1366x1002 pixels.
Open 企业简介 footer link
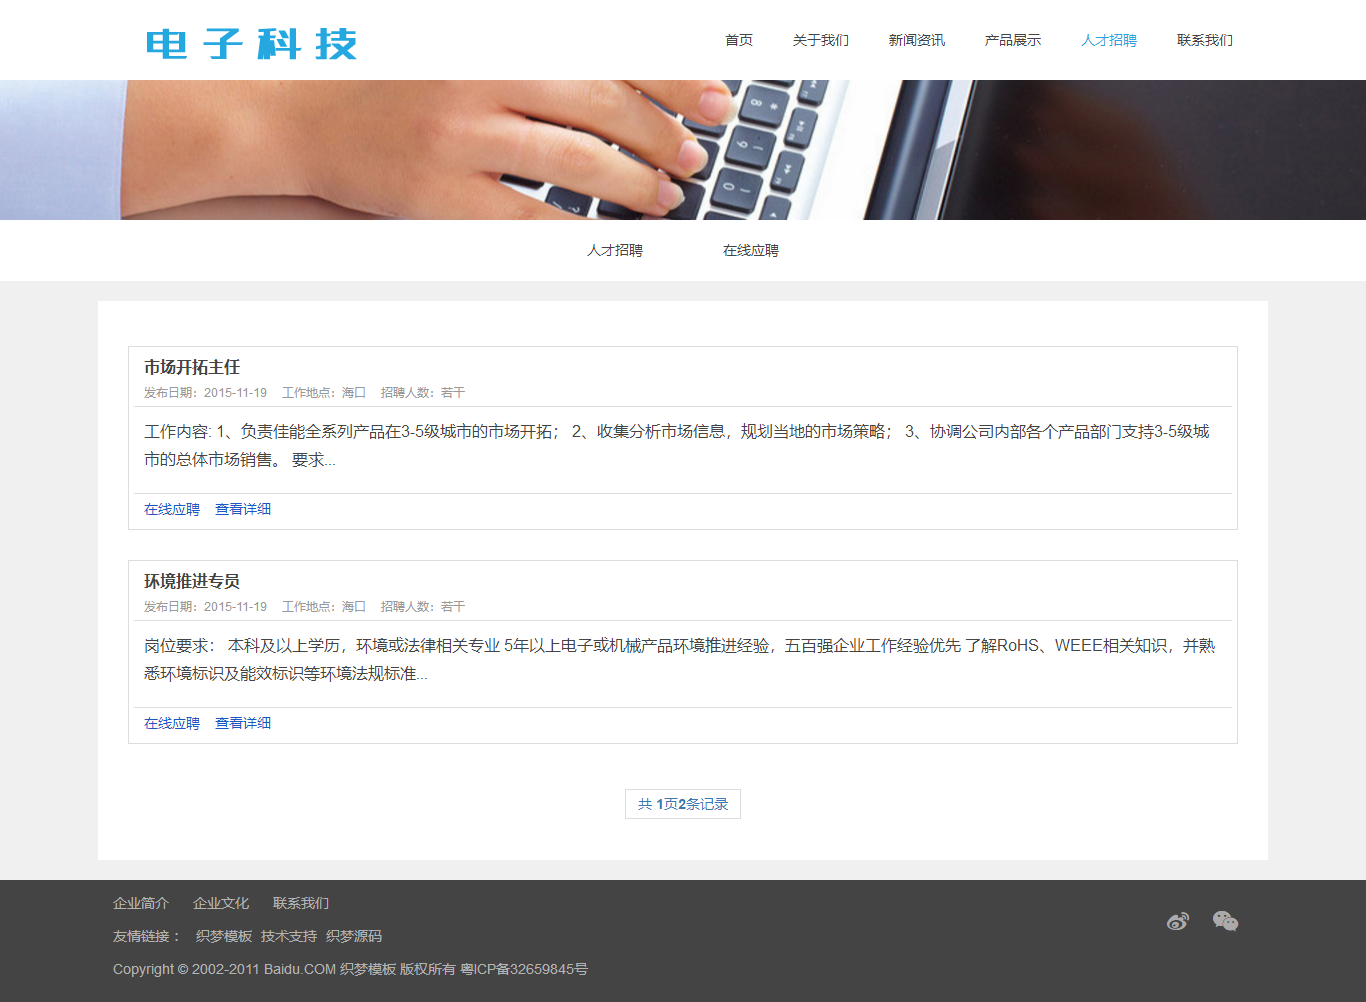141,903
